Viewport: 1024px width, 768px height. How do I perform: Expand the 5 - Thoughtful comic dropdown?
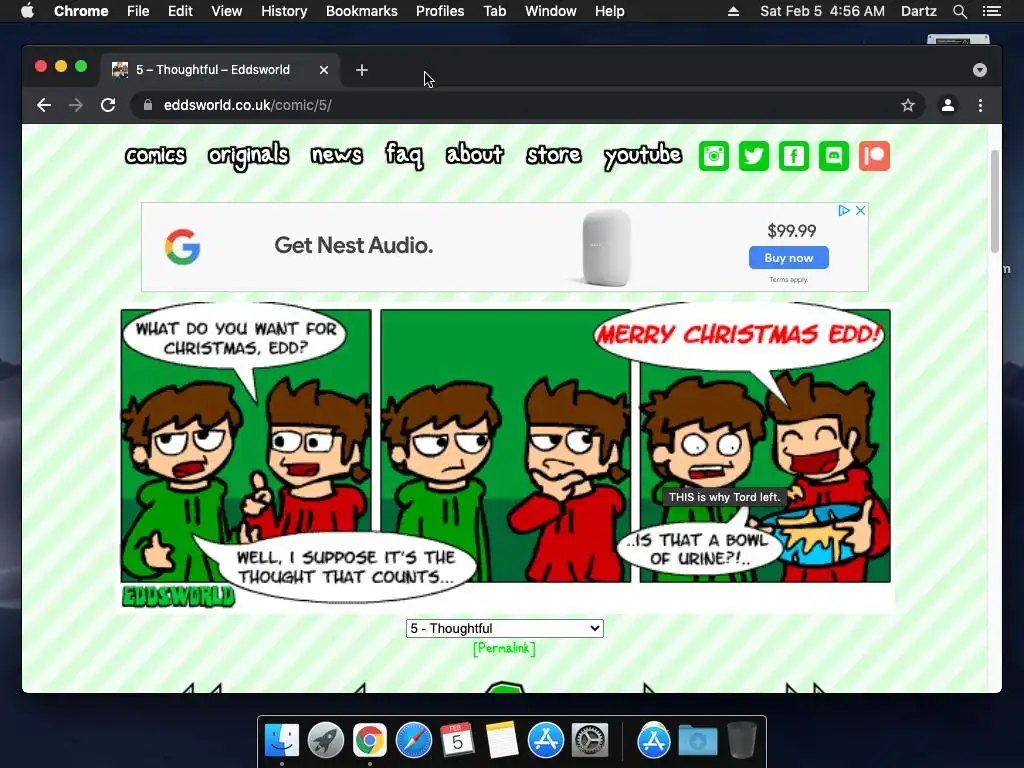pos(504,628)
